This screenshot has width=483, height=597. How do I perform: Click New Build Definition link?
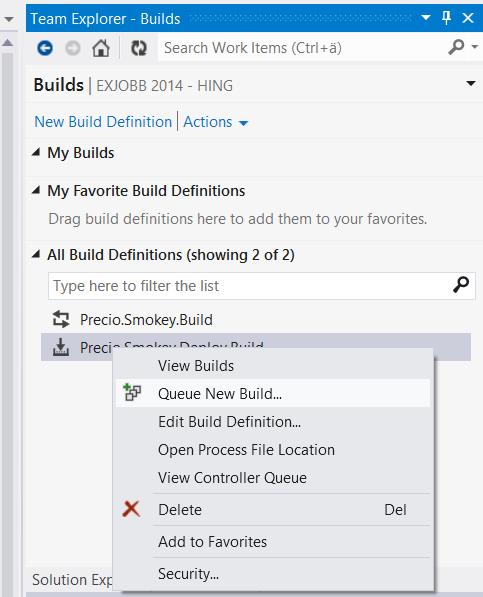[x=103, y=122]
